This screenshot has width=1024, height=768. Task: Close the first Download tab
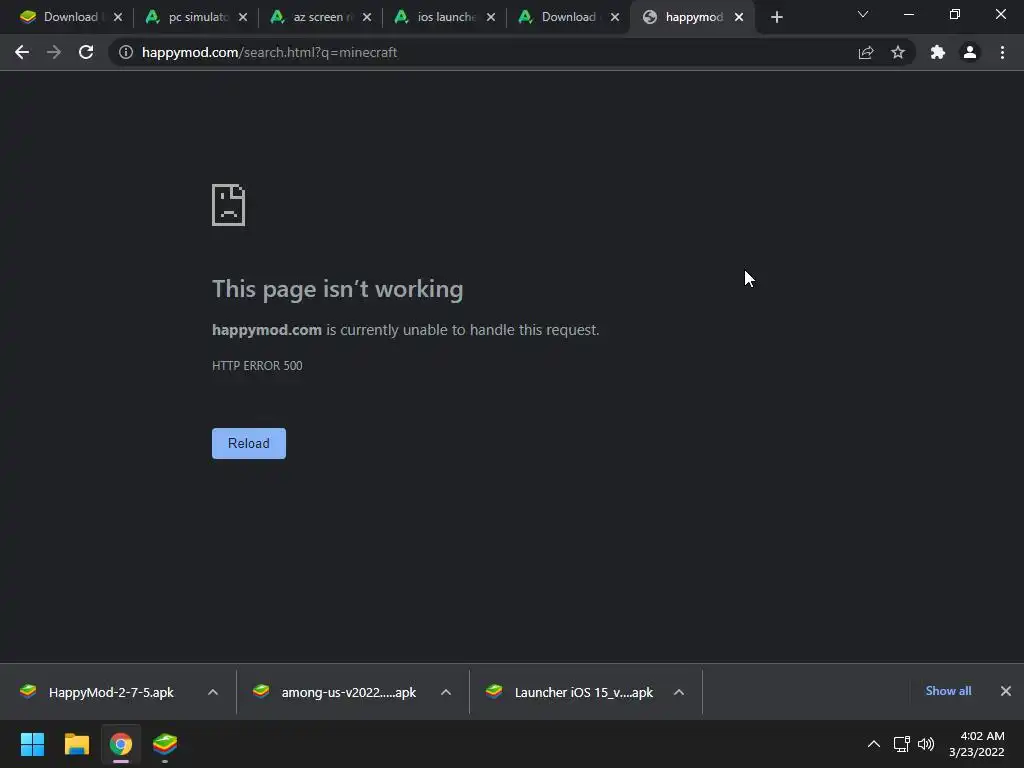click(118, 17)
